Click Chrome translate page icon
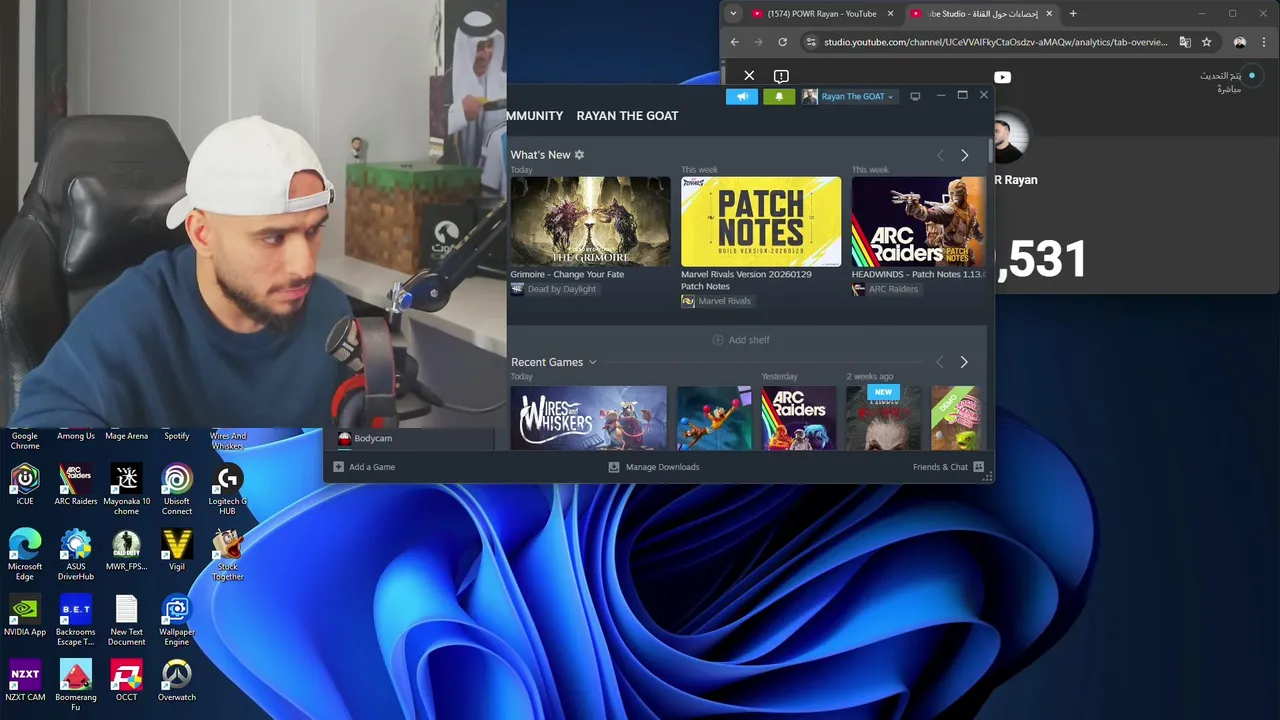The image size is (1280, 720). click(1185, 42)
